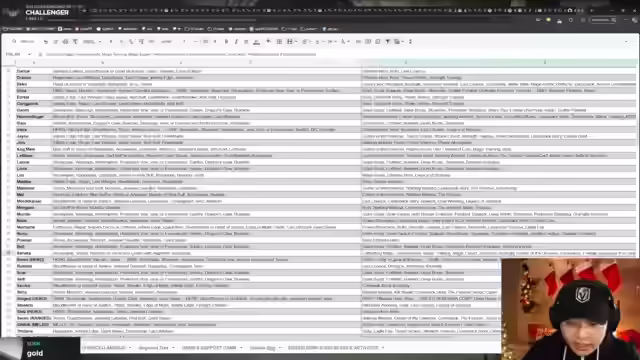Viewport: 640px width, 360px height.
Task: Open the first sheet tab's dropdown arrow
Action: point(130,348)
